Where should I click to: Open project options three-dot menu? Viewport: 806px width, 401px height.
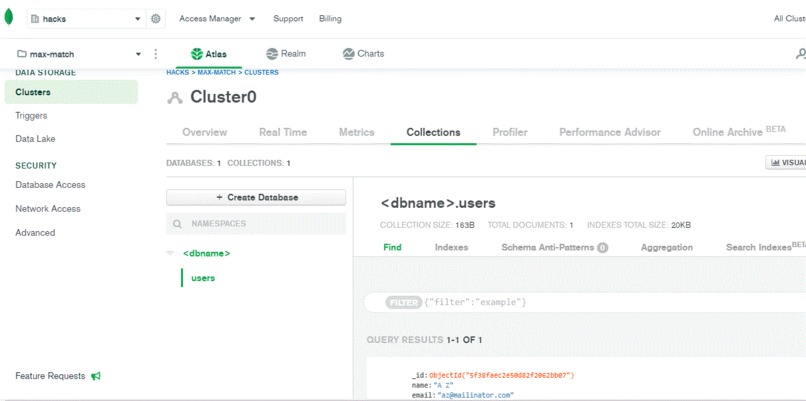coord(156,54)
